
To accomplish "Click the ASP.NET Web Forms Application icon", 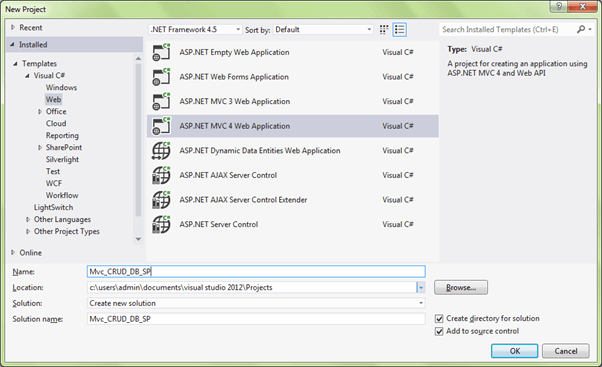I will pos(161,77).
